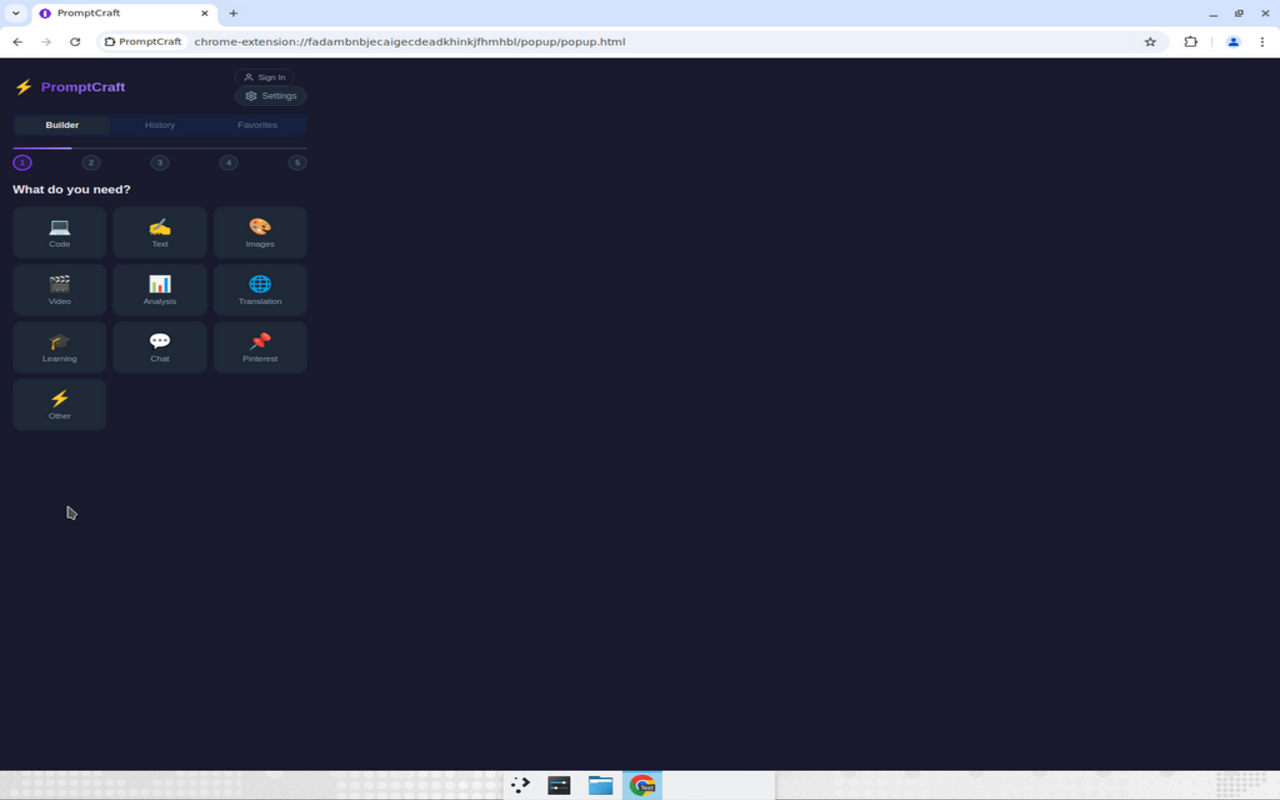Open the application launcher in taskbar
The width and height of the screenshot is (1280, 800).
tap(520, 785)
